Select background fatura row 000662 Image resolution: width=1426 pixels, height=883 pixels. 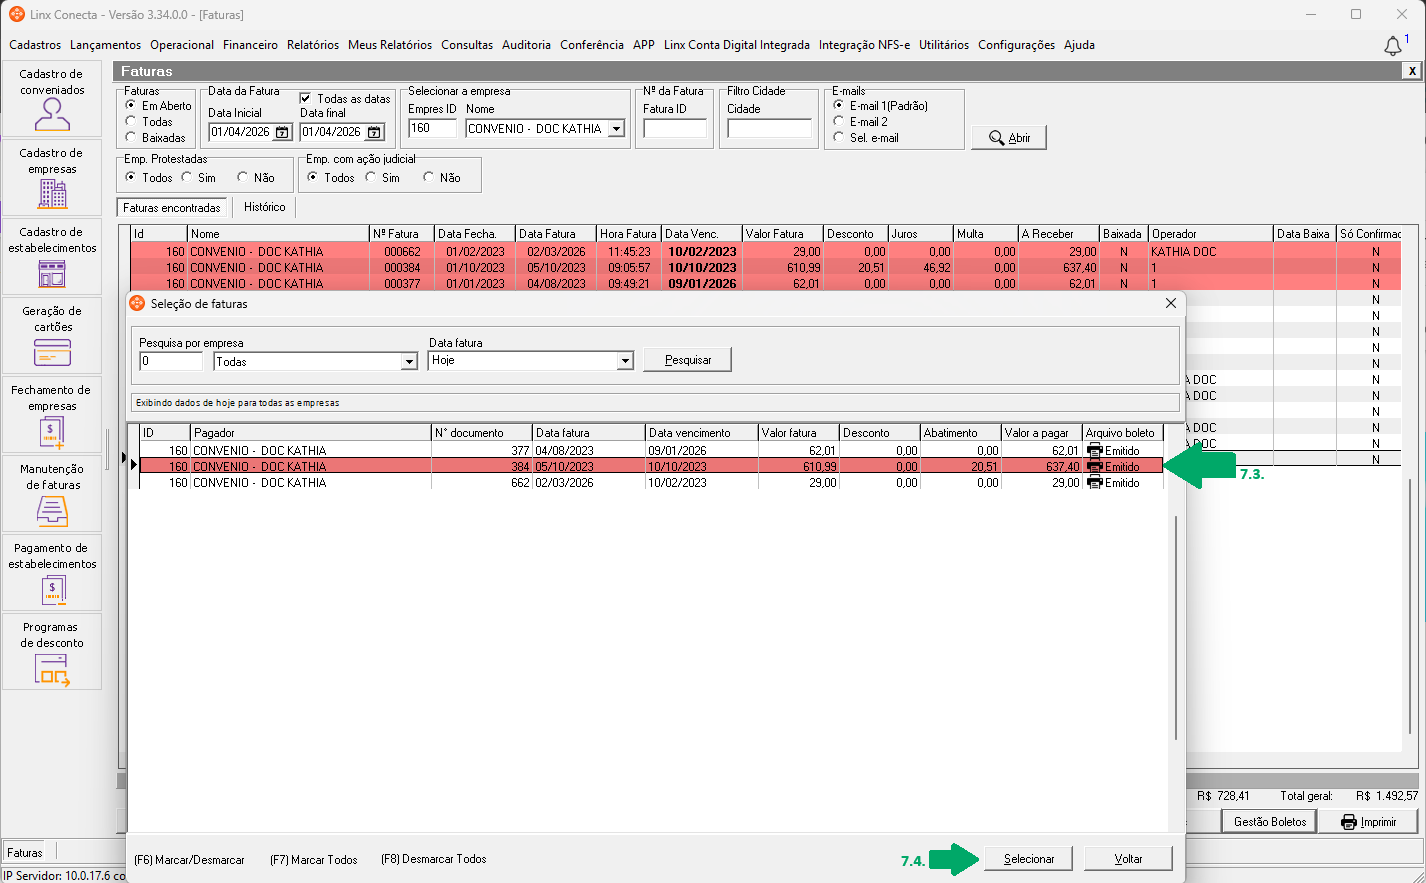click(766, 252)
